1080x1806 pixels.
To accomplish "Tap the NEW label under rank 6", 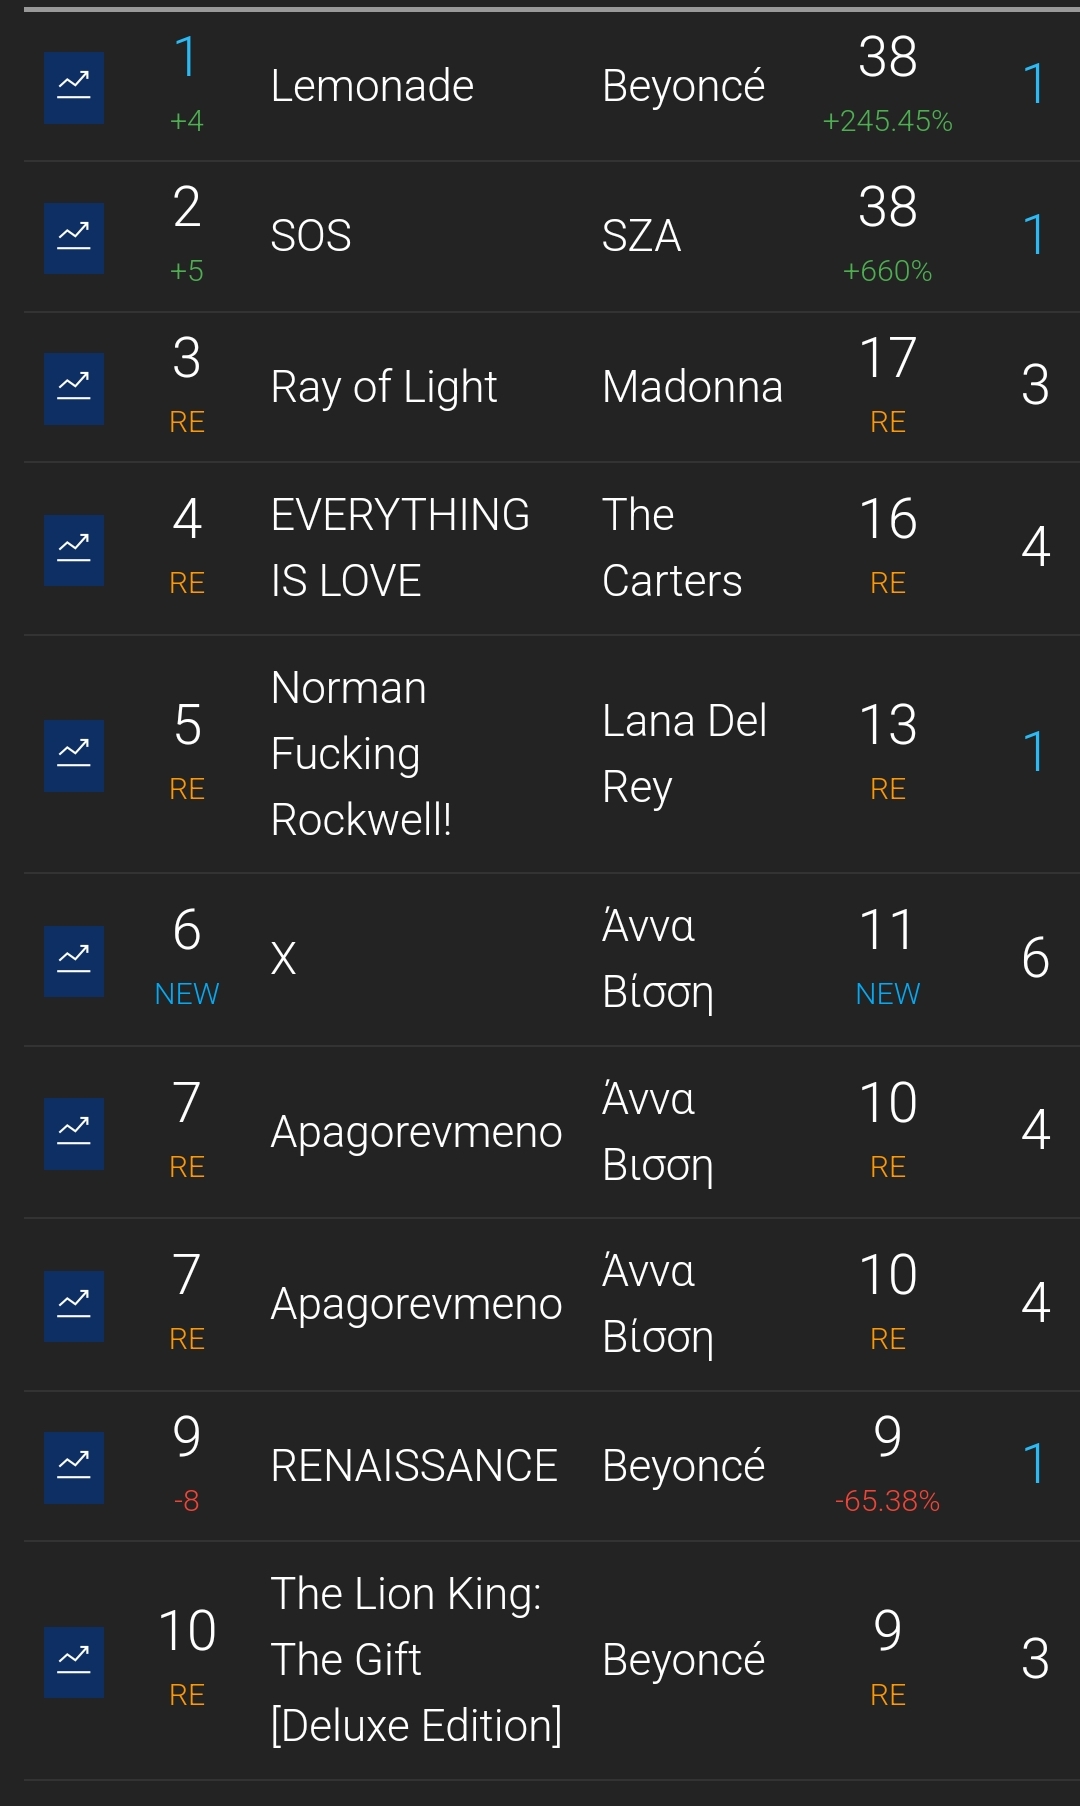I will pos(187,994).
